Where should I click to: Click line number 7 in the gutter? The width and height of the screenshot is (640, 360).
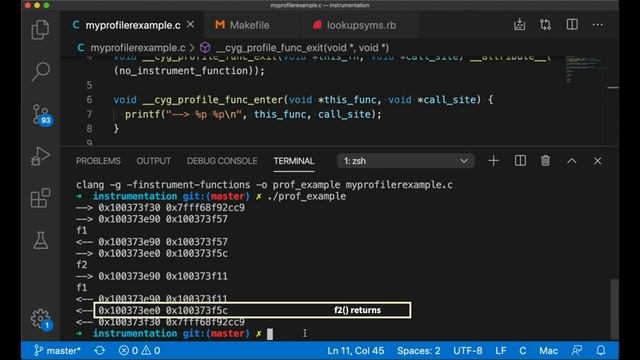89,114
